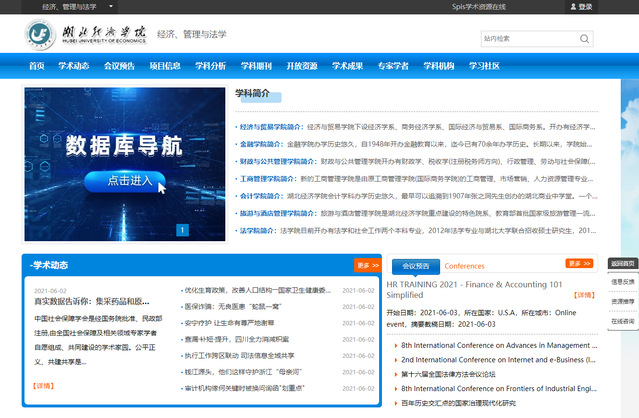Image resolution: width=639 pixels, height=418 pixels.
Task: Click slide indicator 1 on the banner
Action: point(183,230)
